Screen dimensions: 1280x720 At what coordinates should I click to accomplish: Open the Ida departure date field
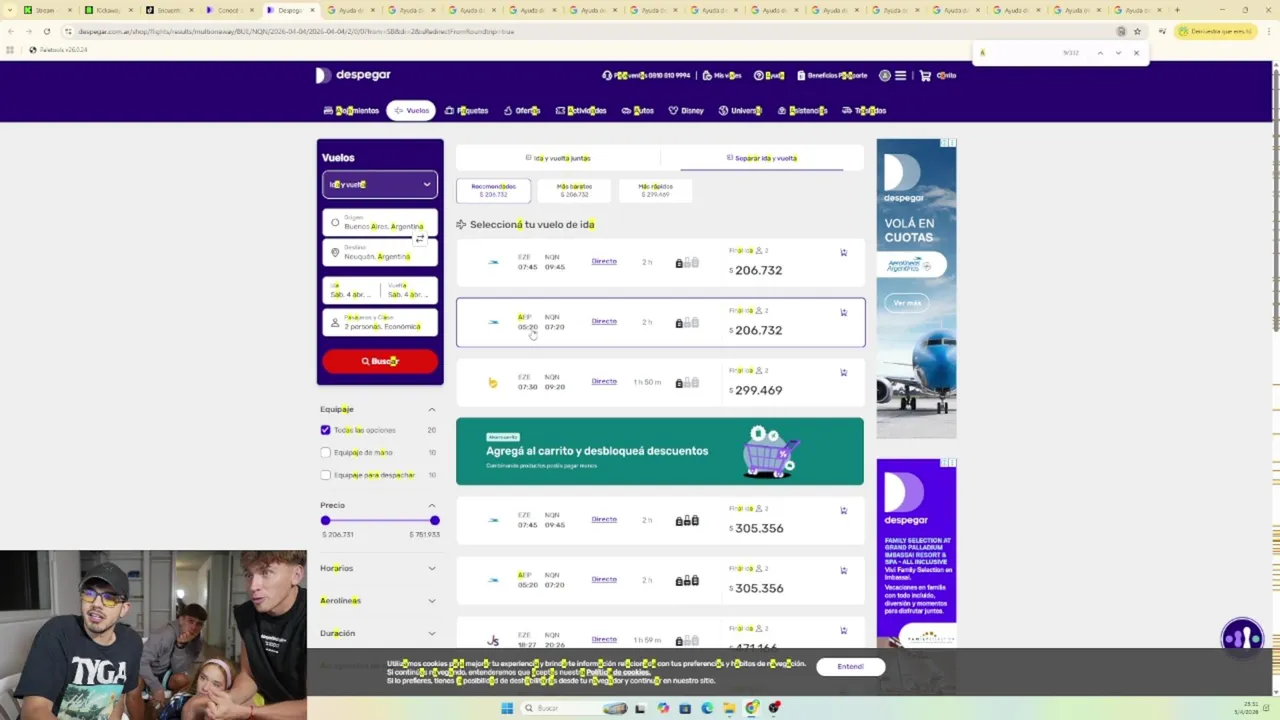tap(352, 290)
